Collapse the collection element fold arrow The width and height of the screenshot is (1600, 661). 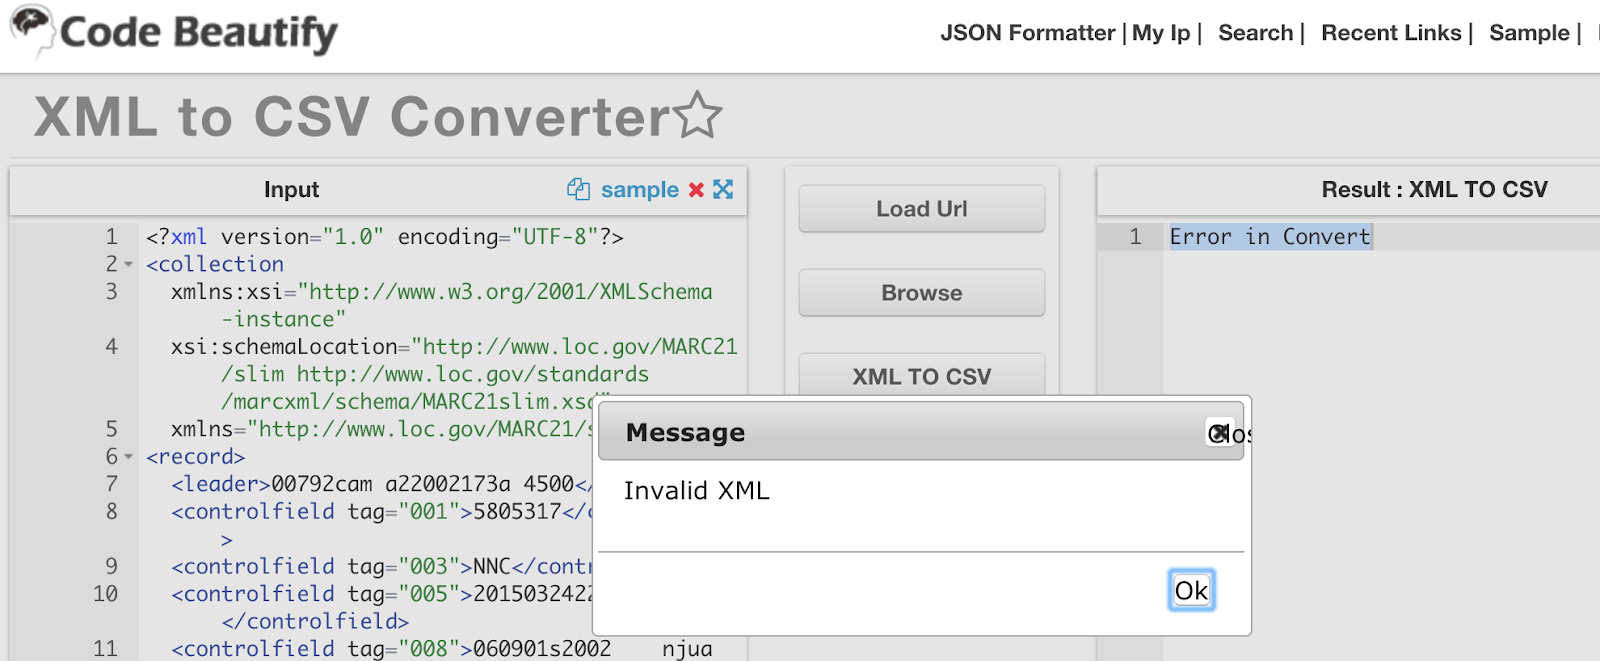(128, 265)
